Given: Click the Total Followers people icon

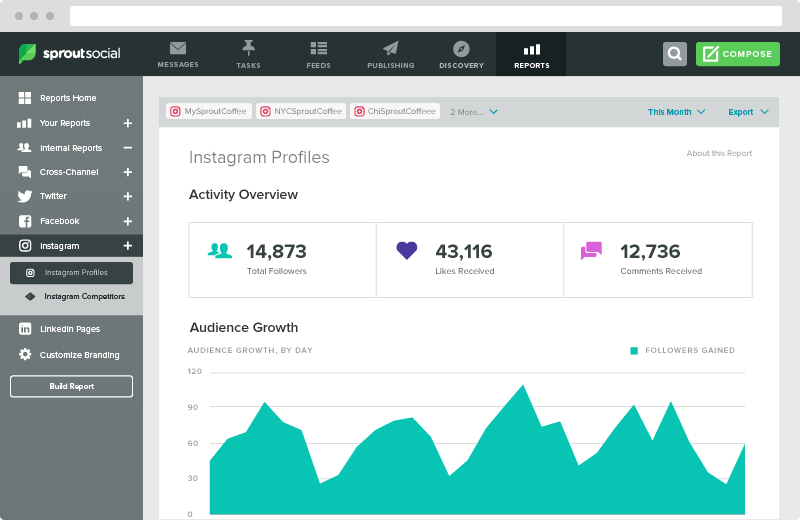Looking at the screenshot, I should click(220, 251).
